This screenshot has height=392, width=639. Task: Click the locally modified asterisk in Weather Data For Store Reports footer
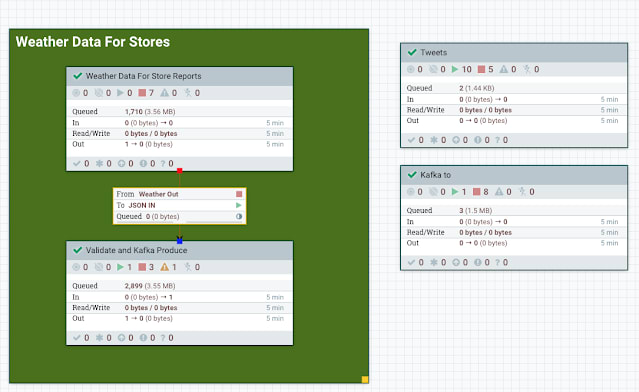pyautogui.click(x=99, y=163)
